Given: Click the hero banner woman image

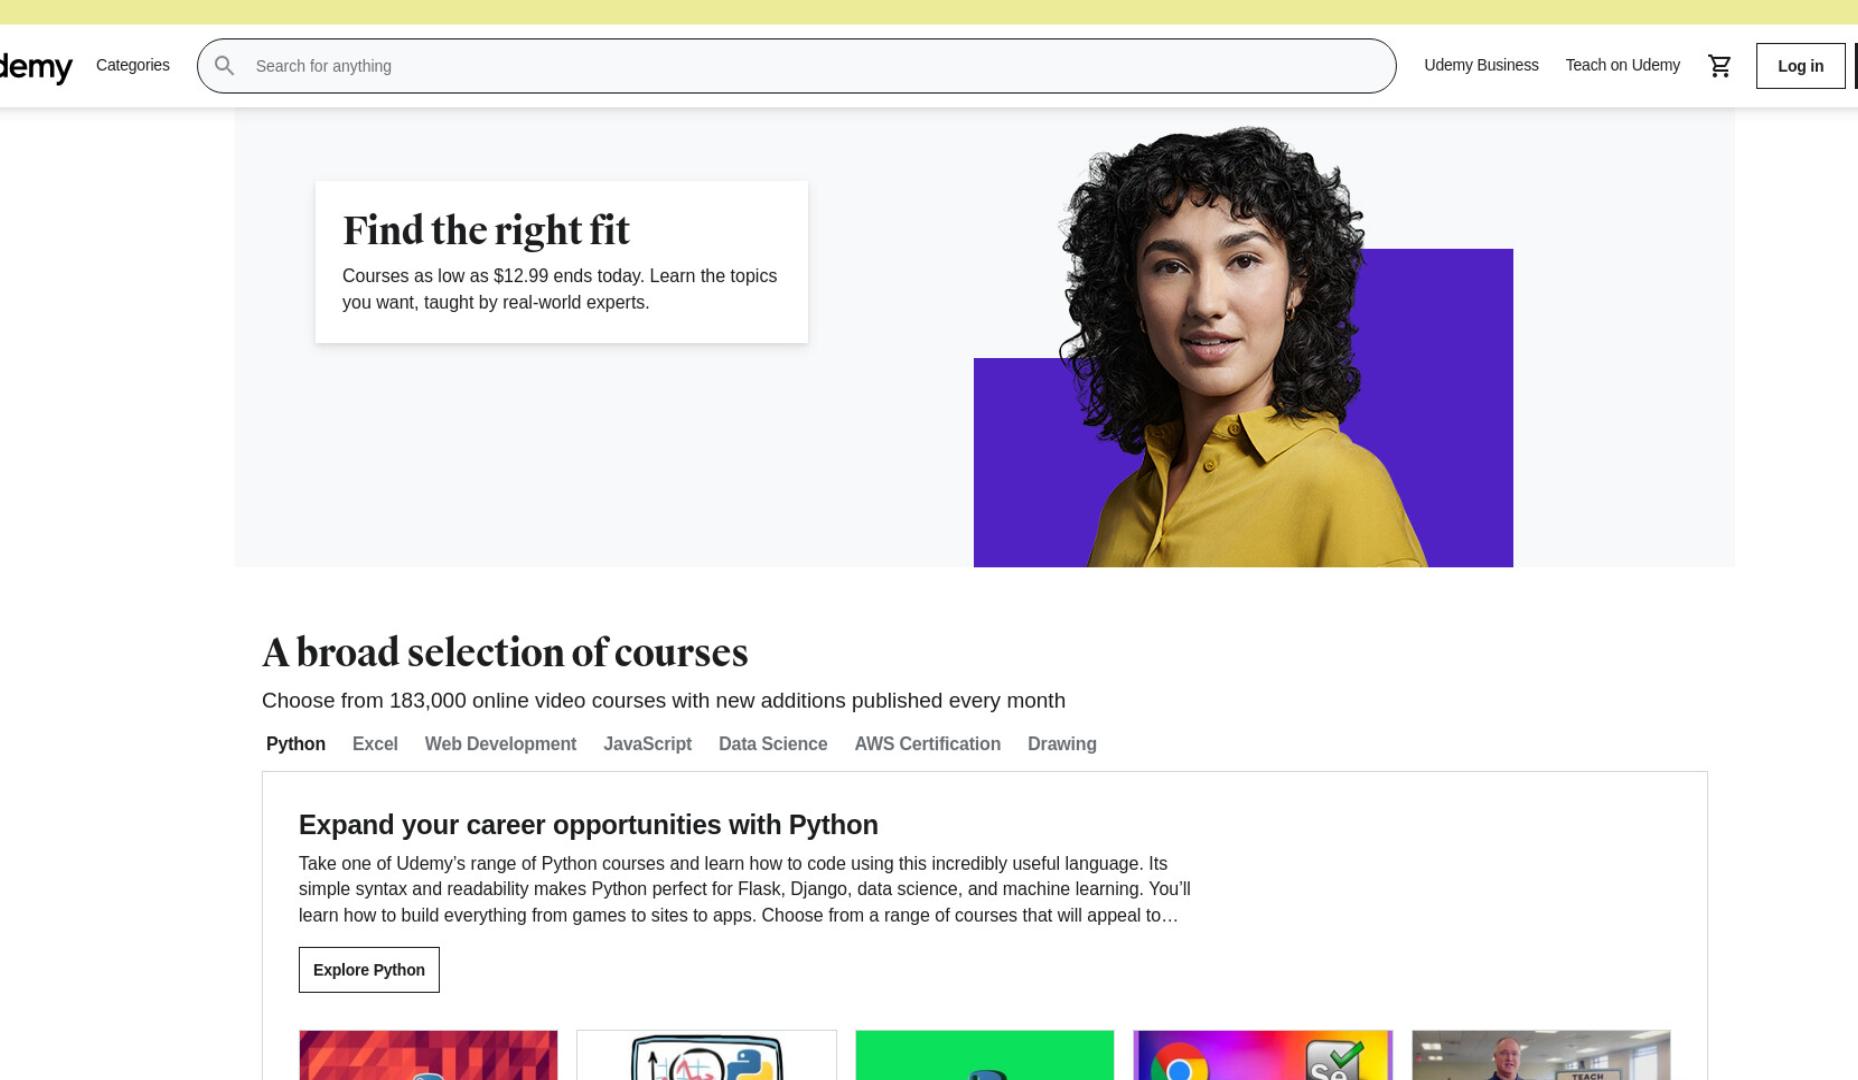Looking at the screenshot, I should tap(1243, 345).
